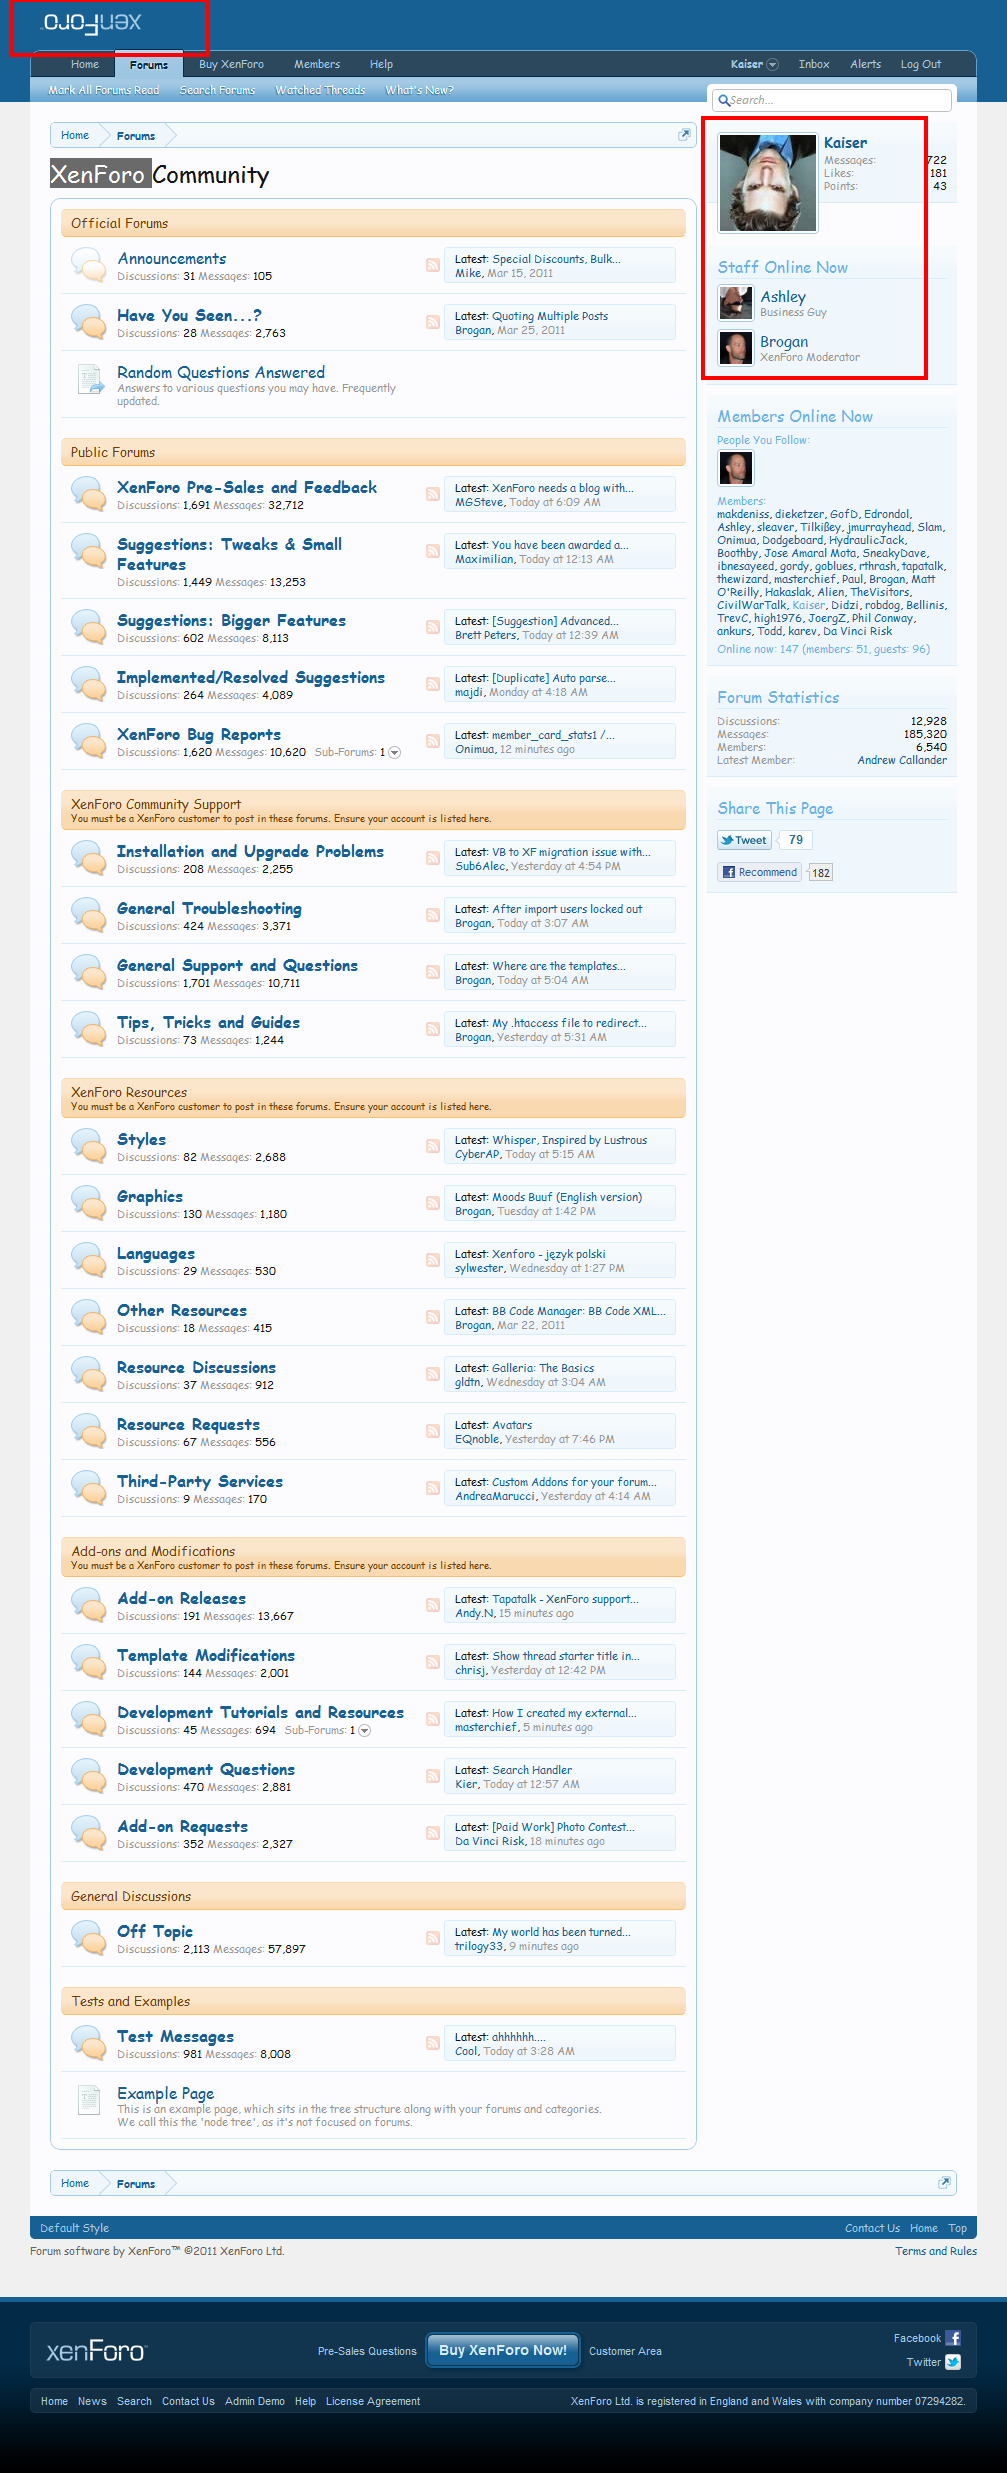The width and height of the screenshot is (1007, 2473).
Task: Open the Search Forums link
Action: pyautogui.click(x=218, y=90)
